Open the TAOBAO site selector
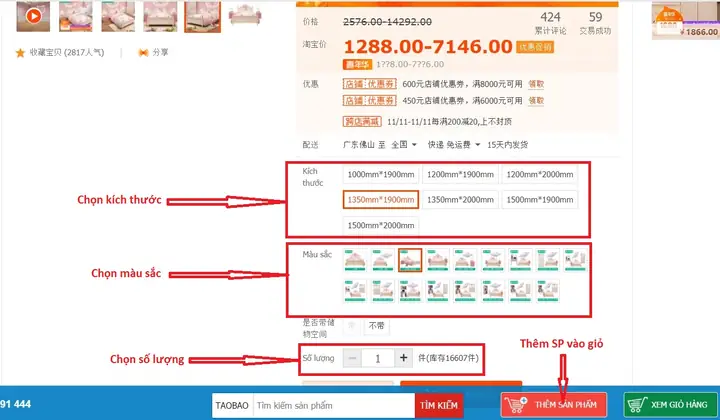720x420 pixels. (x=232, y=405)
